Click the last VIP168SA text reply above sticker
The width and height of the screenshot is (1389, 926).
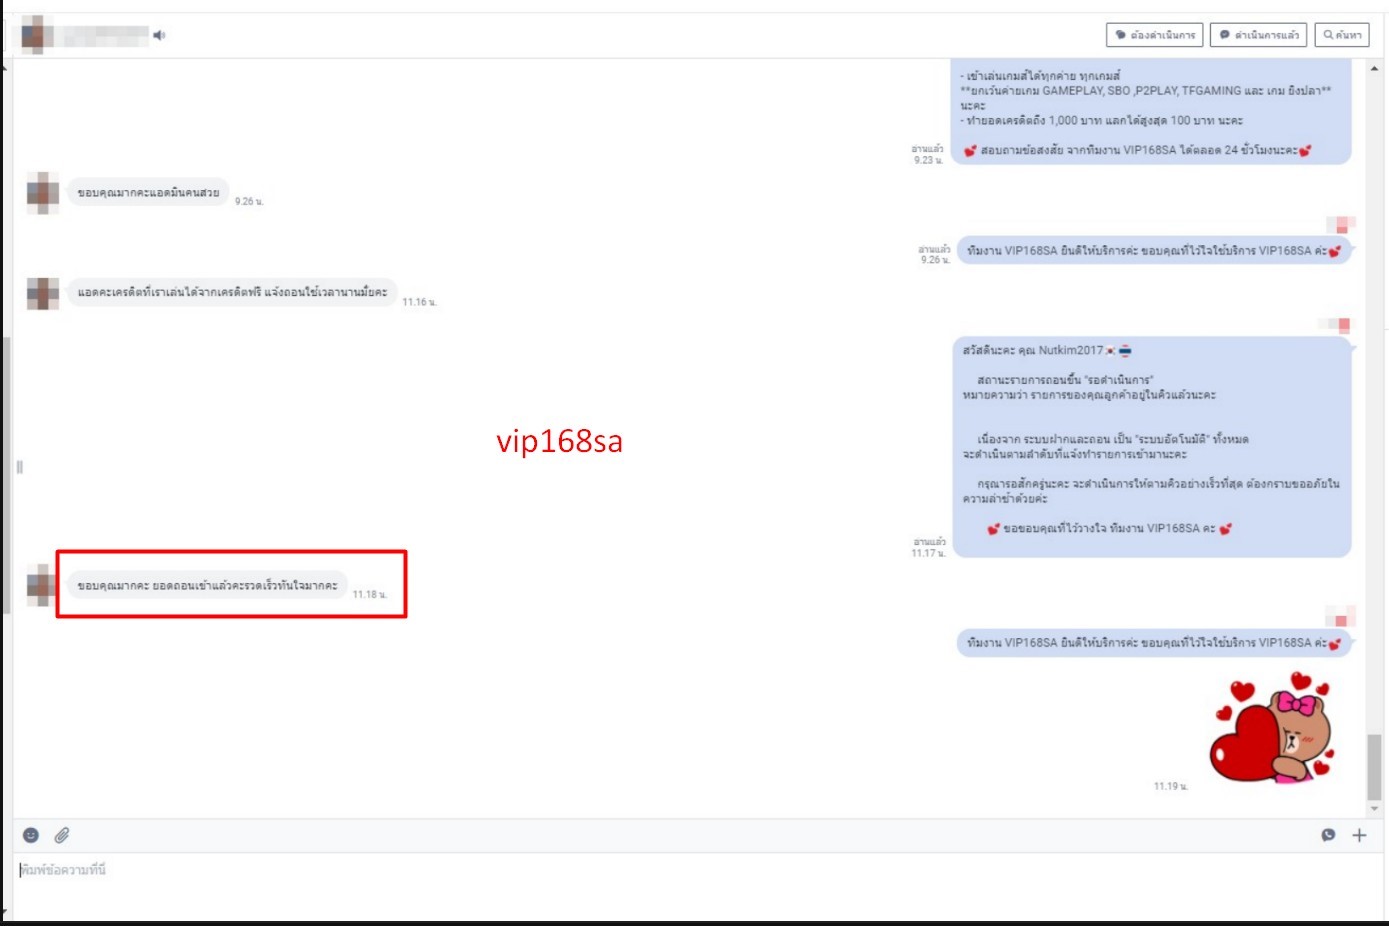(x=1154, y=642)
